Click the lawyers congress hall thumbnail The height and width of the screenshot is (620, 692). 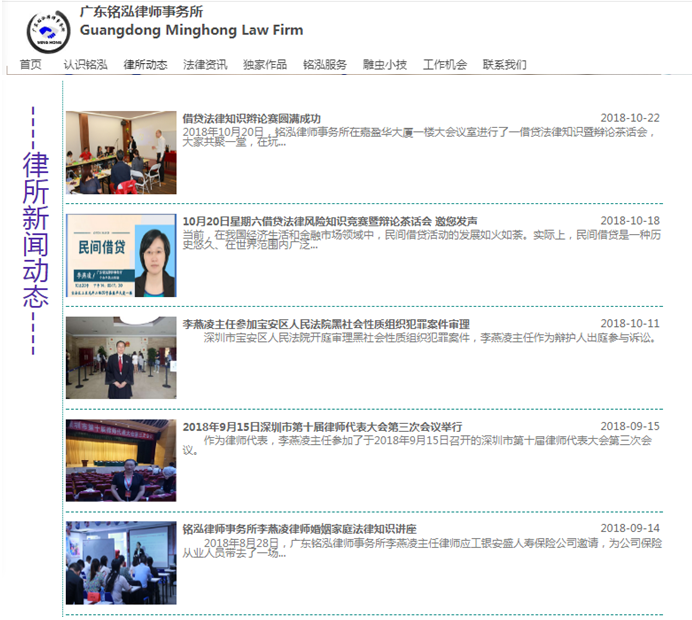coord(121,460)
